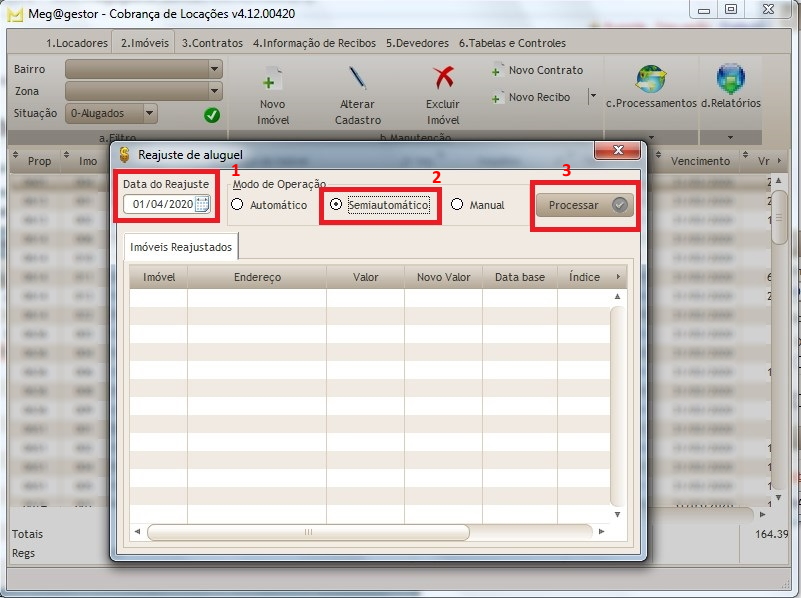Open d.Relatórios icon
Viewport: 801px width, 598px height.
coord(731,78)
